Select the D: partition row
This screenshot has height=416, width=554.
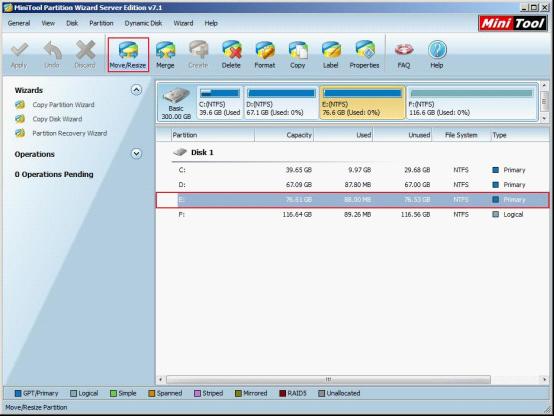tap(353, 185)
